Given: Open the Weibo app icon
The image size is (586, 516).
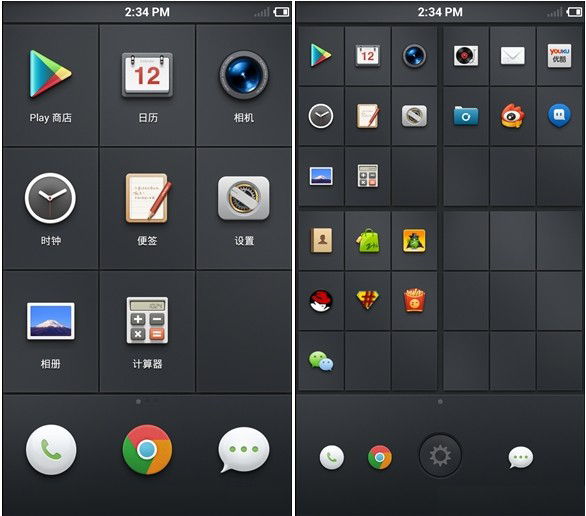Looking at the screenshot, I should [512, 115].
